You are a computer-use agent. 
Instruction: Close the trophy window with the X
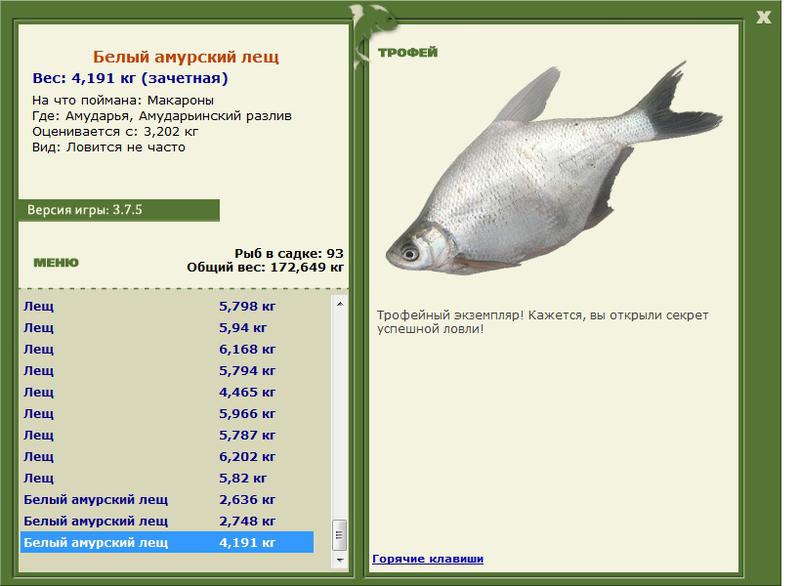pos(763,17)
